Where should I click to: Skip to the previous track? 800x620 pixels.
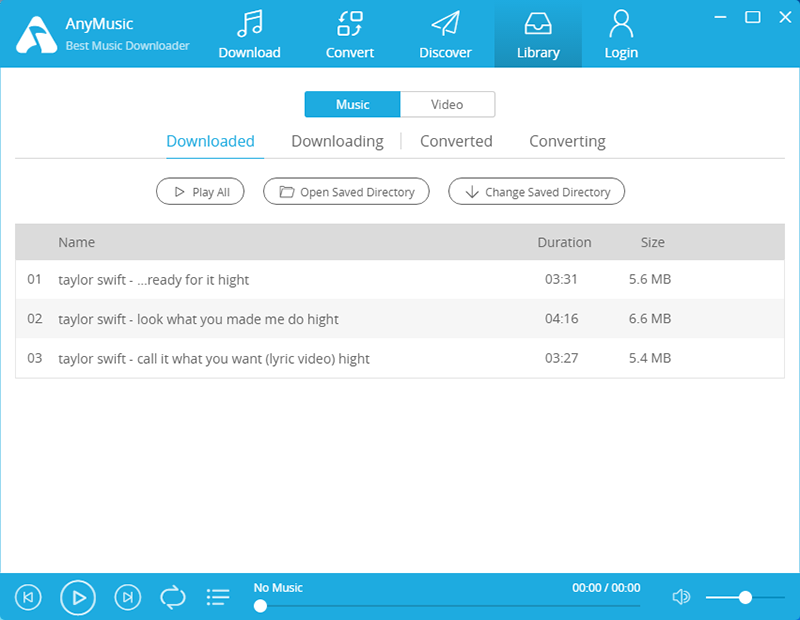28,597
